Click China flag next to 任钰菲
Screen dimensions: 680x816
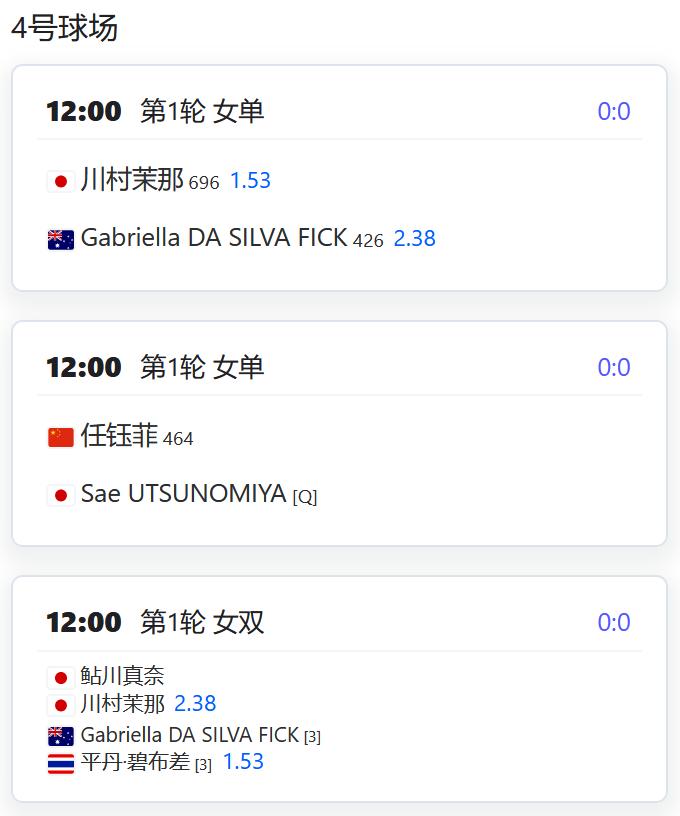click(x=60, y=437)
